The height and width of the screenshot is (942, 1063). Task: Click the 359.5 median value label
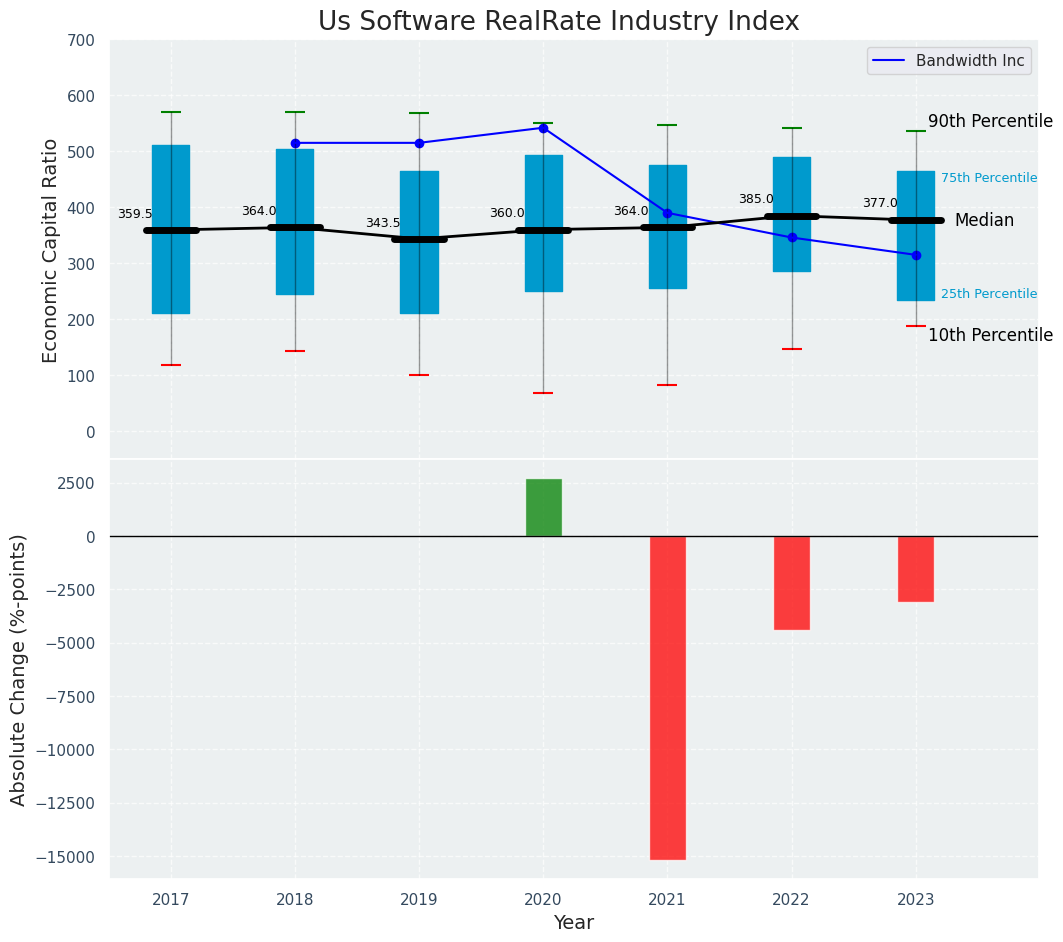(x=135, y=215)
